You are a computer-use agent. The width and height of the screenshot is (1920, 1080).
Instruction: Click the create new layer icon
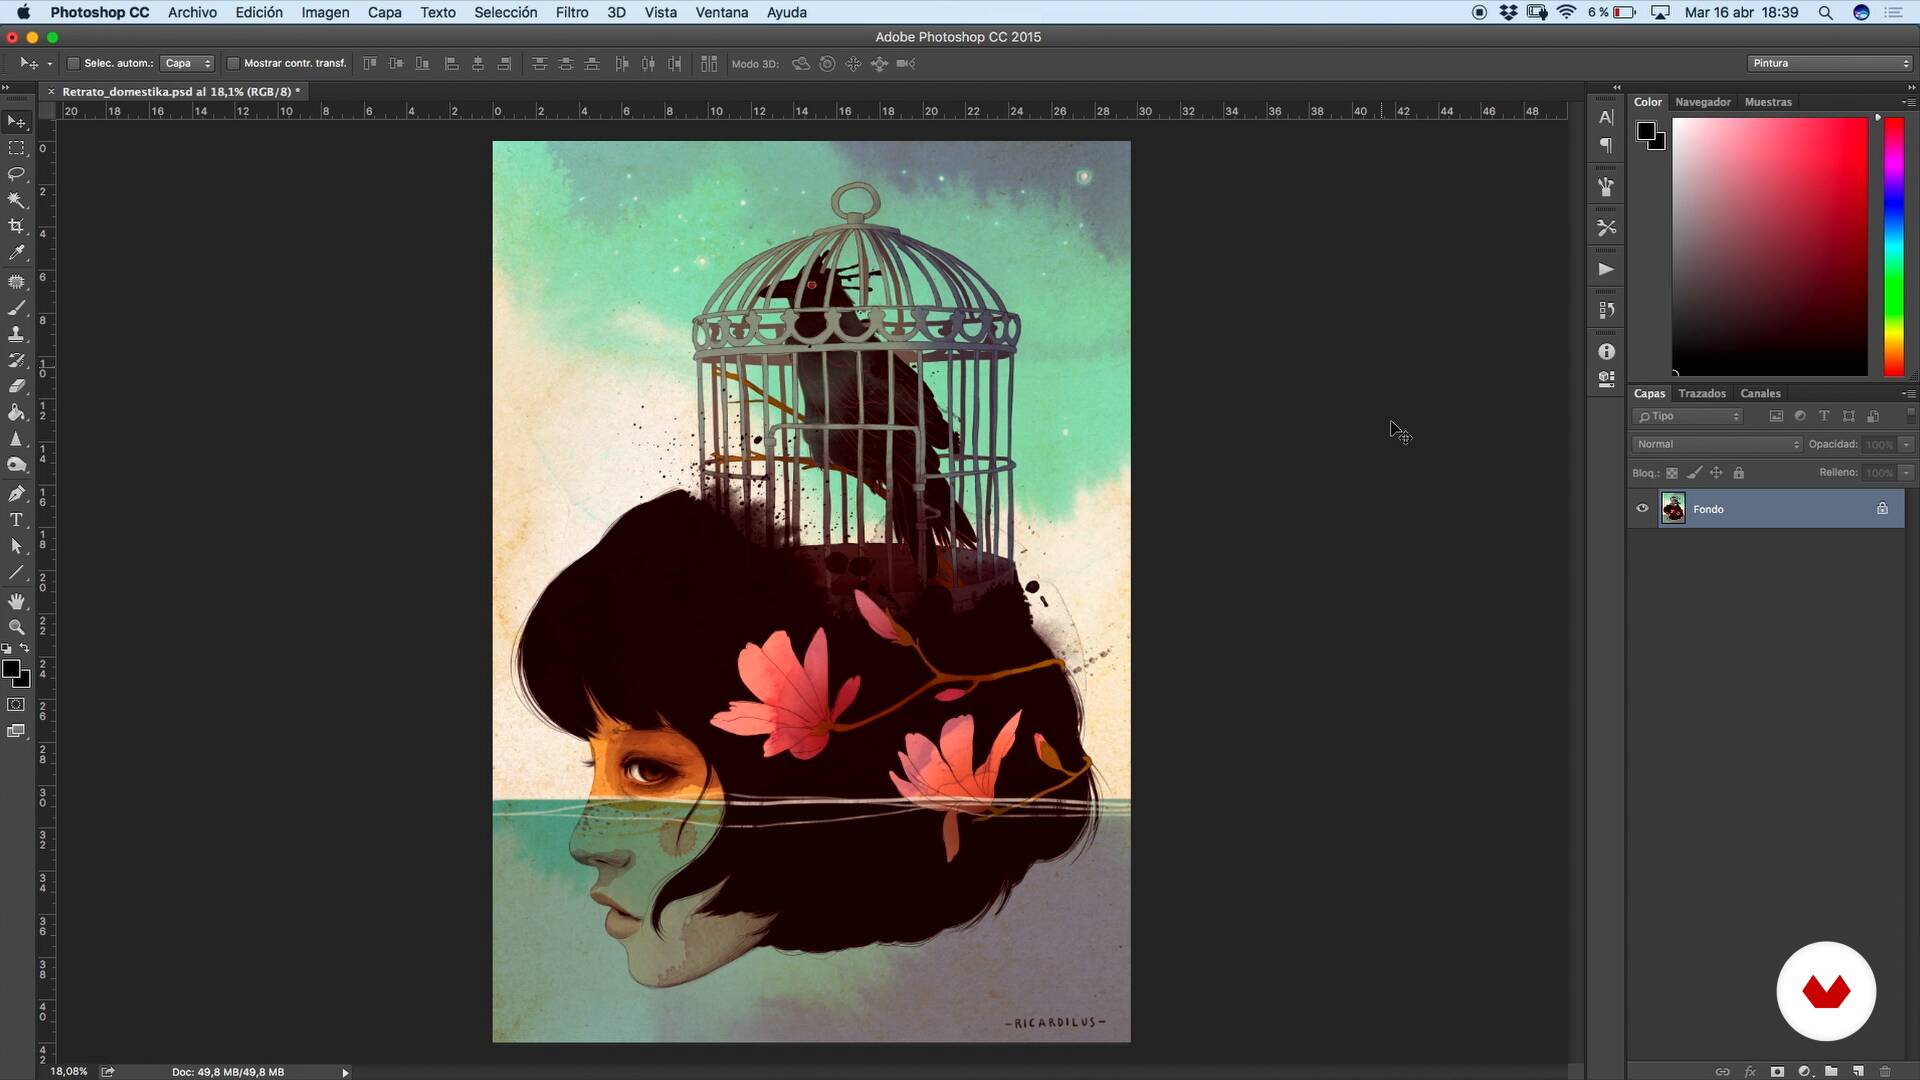pyautogui.click(x=1858, y=1071)
